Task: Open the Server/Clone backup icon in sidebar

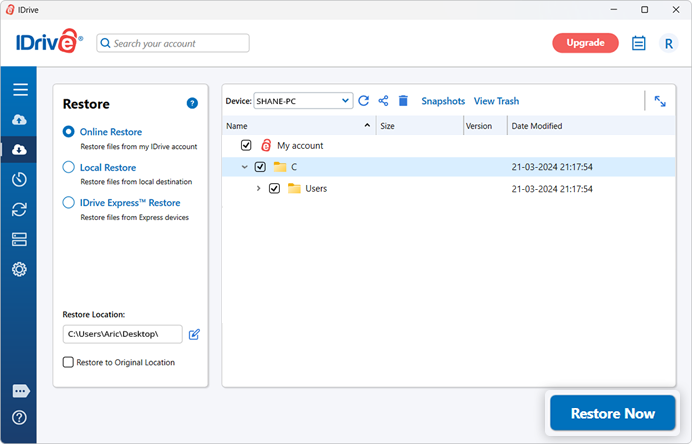Action: [19, 240]
